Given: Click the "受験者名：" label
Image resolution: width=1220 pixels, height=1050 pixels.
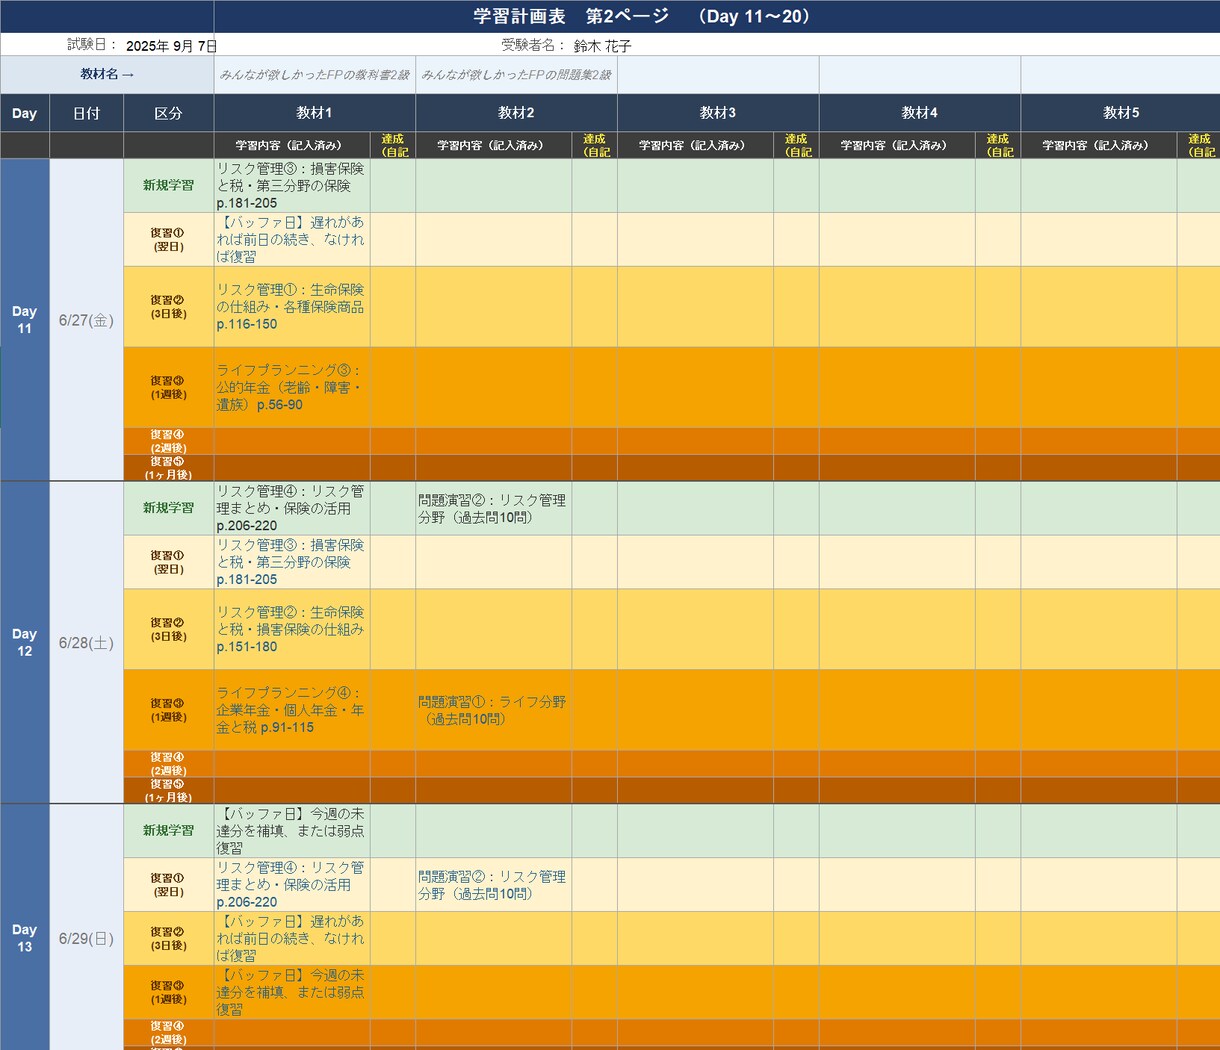Looking at the screenshot, I should point(533,45).
